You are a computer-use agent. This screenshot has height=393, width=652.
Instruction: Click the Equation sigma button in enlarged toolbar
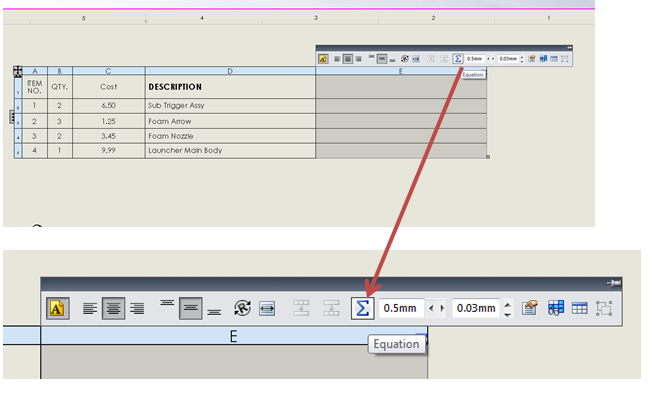pos(362,308)
